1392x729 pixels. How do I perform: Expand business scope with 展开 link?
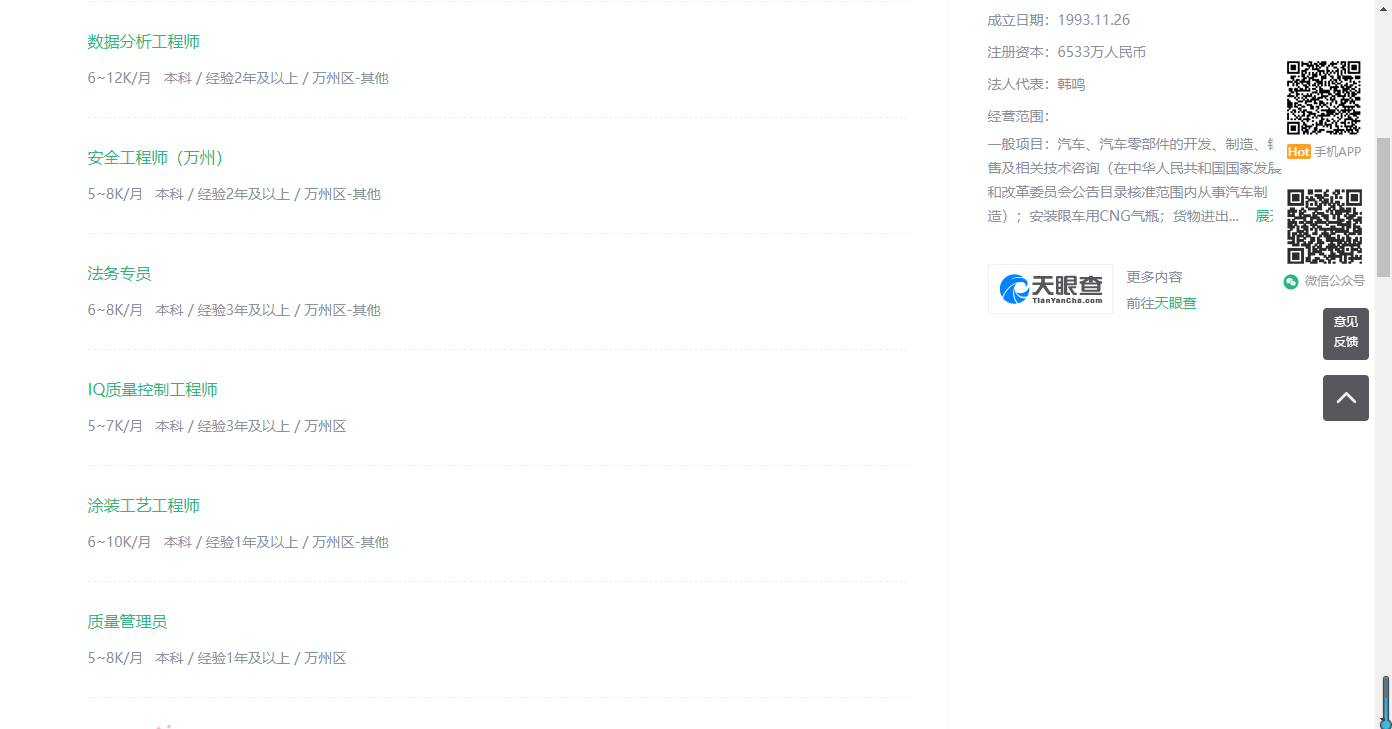pyautogui.click(x=1264, y=216)
